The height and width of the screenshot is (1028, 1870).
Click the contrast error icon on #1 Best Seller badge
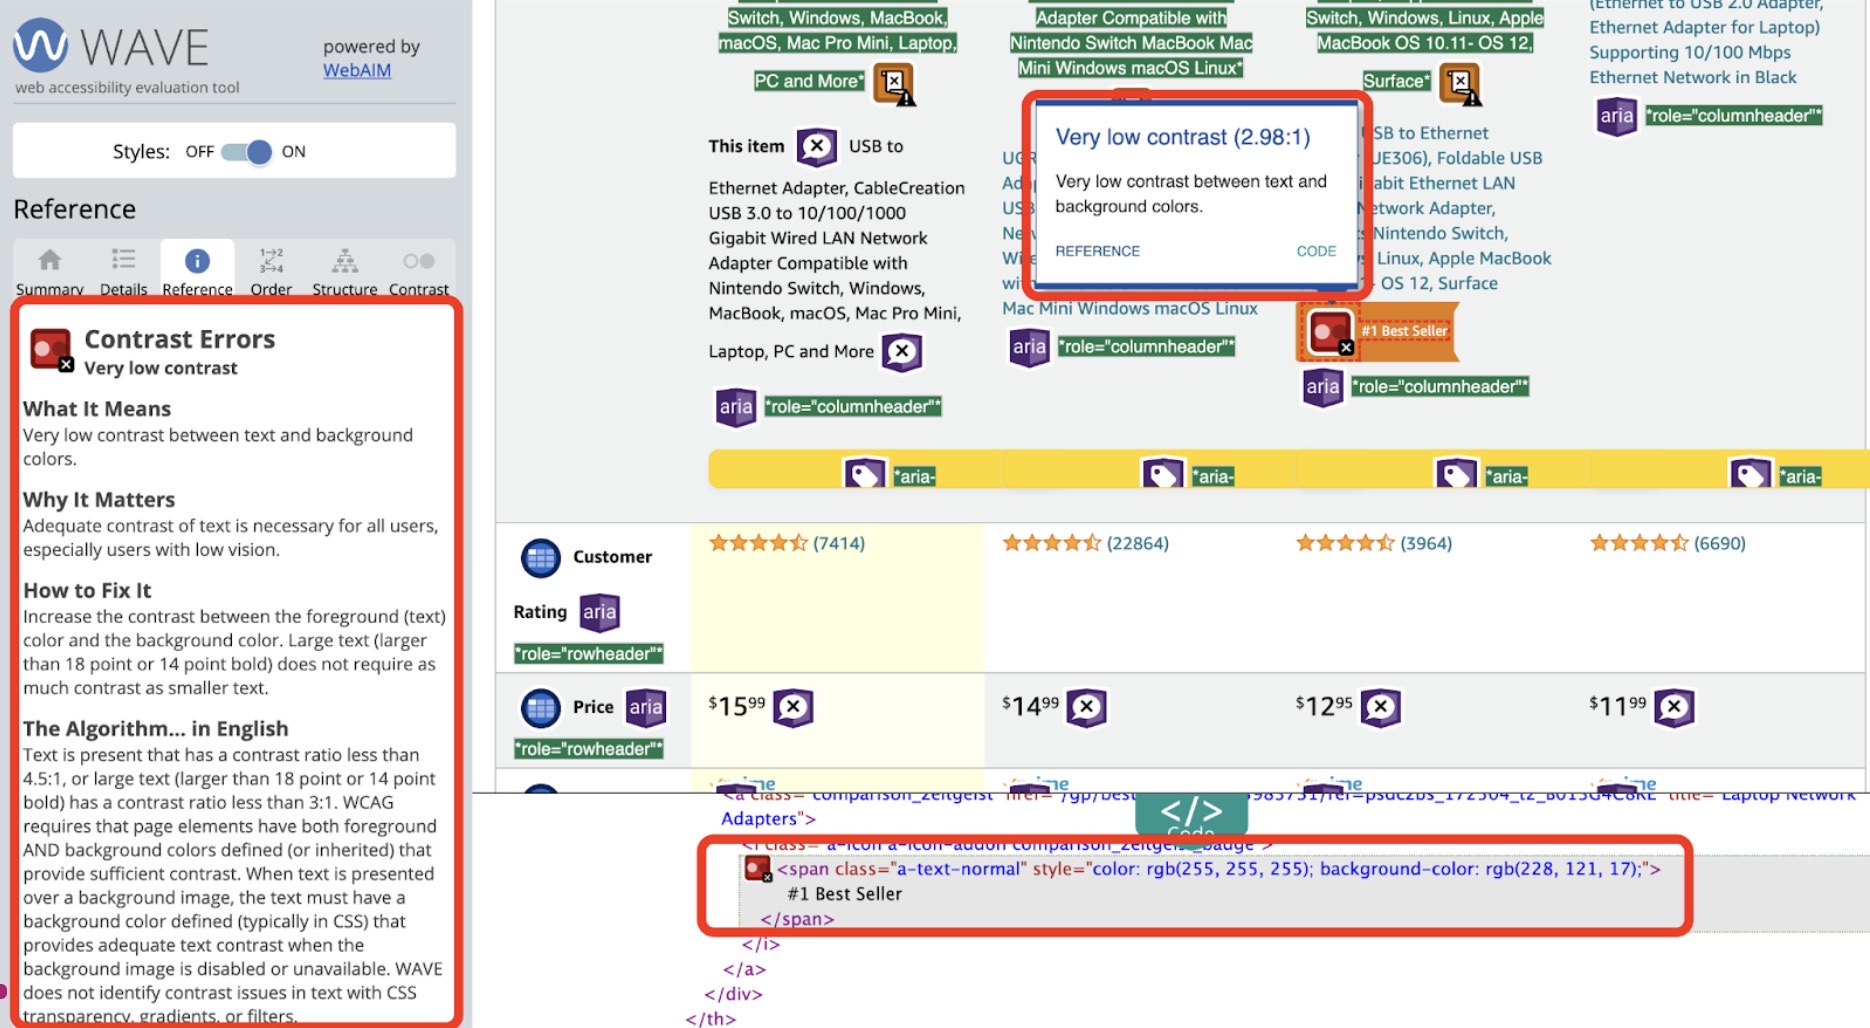tap(1331, 332)
